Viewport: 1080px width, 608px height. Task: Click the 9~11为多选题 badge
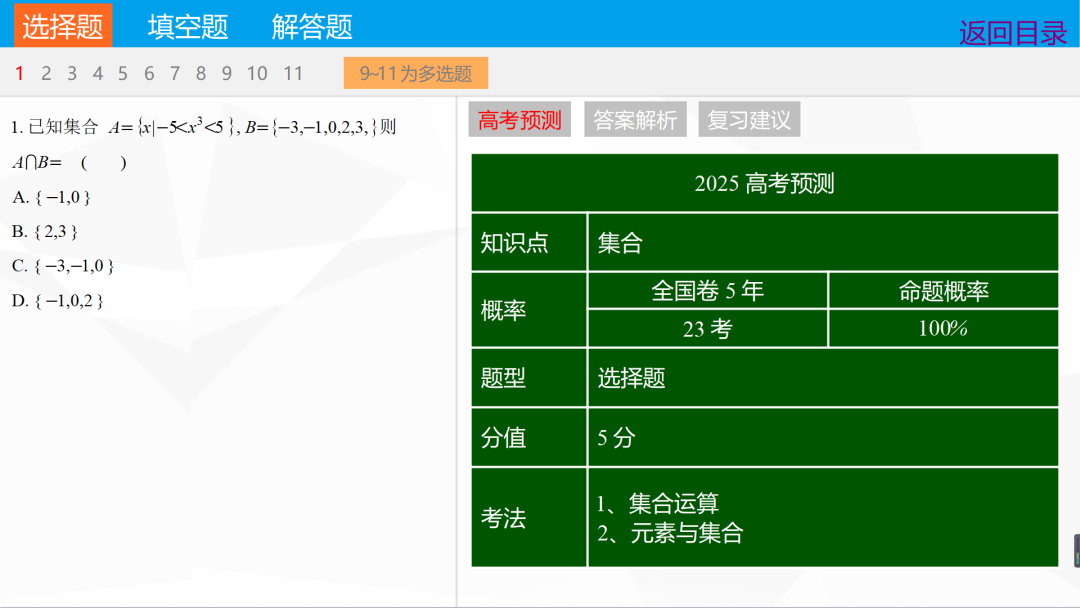click(x=415, y=72)
